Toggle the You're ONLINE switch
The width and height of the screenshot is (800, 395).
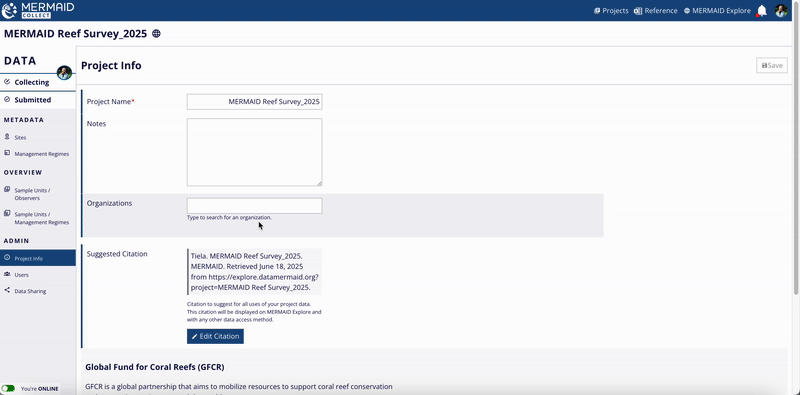9,388
